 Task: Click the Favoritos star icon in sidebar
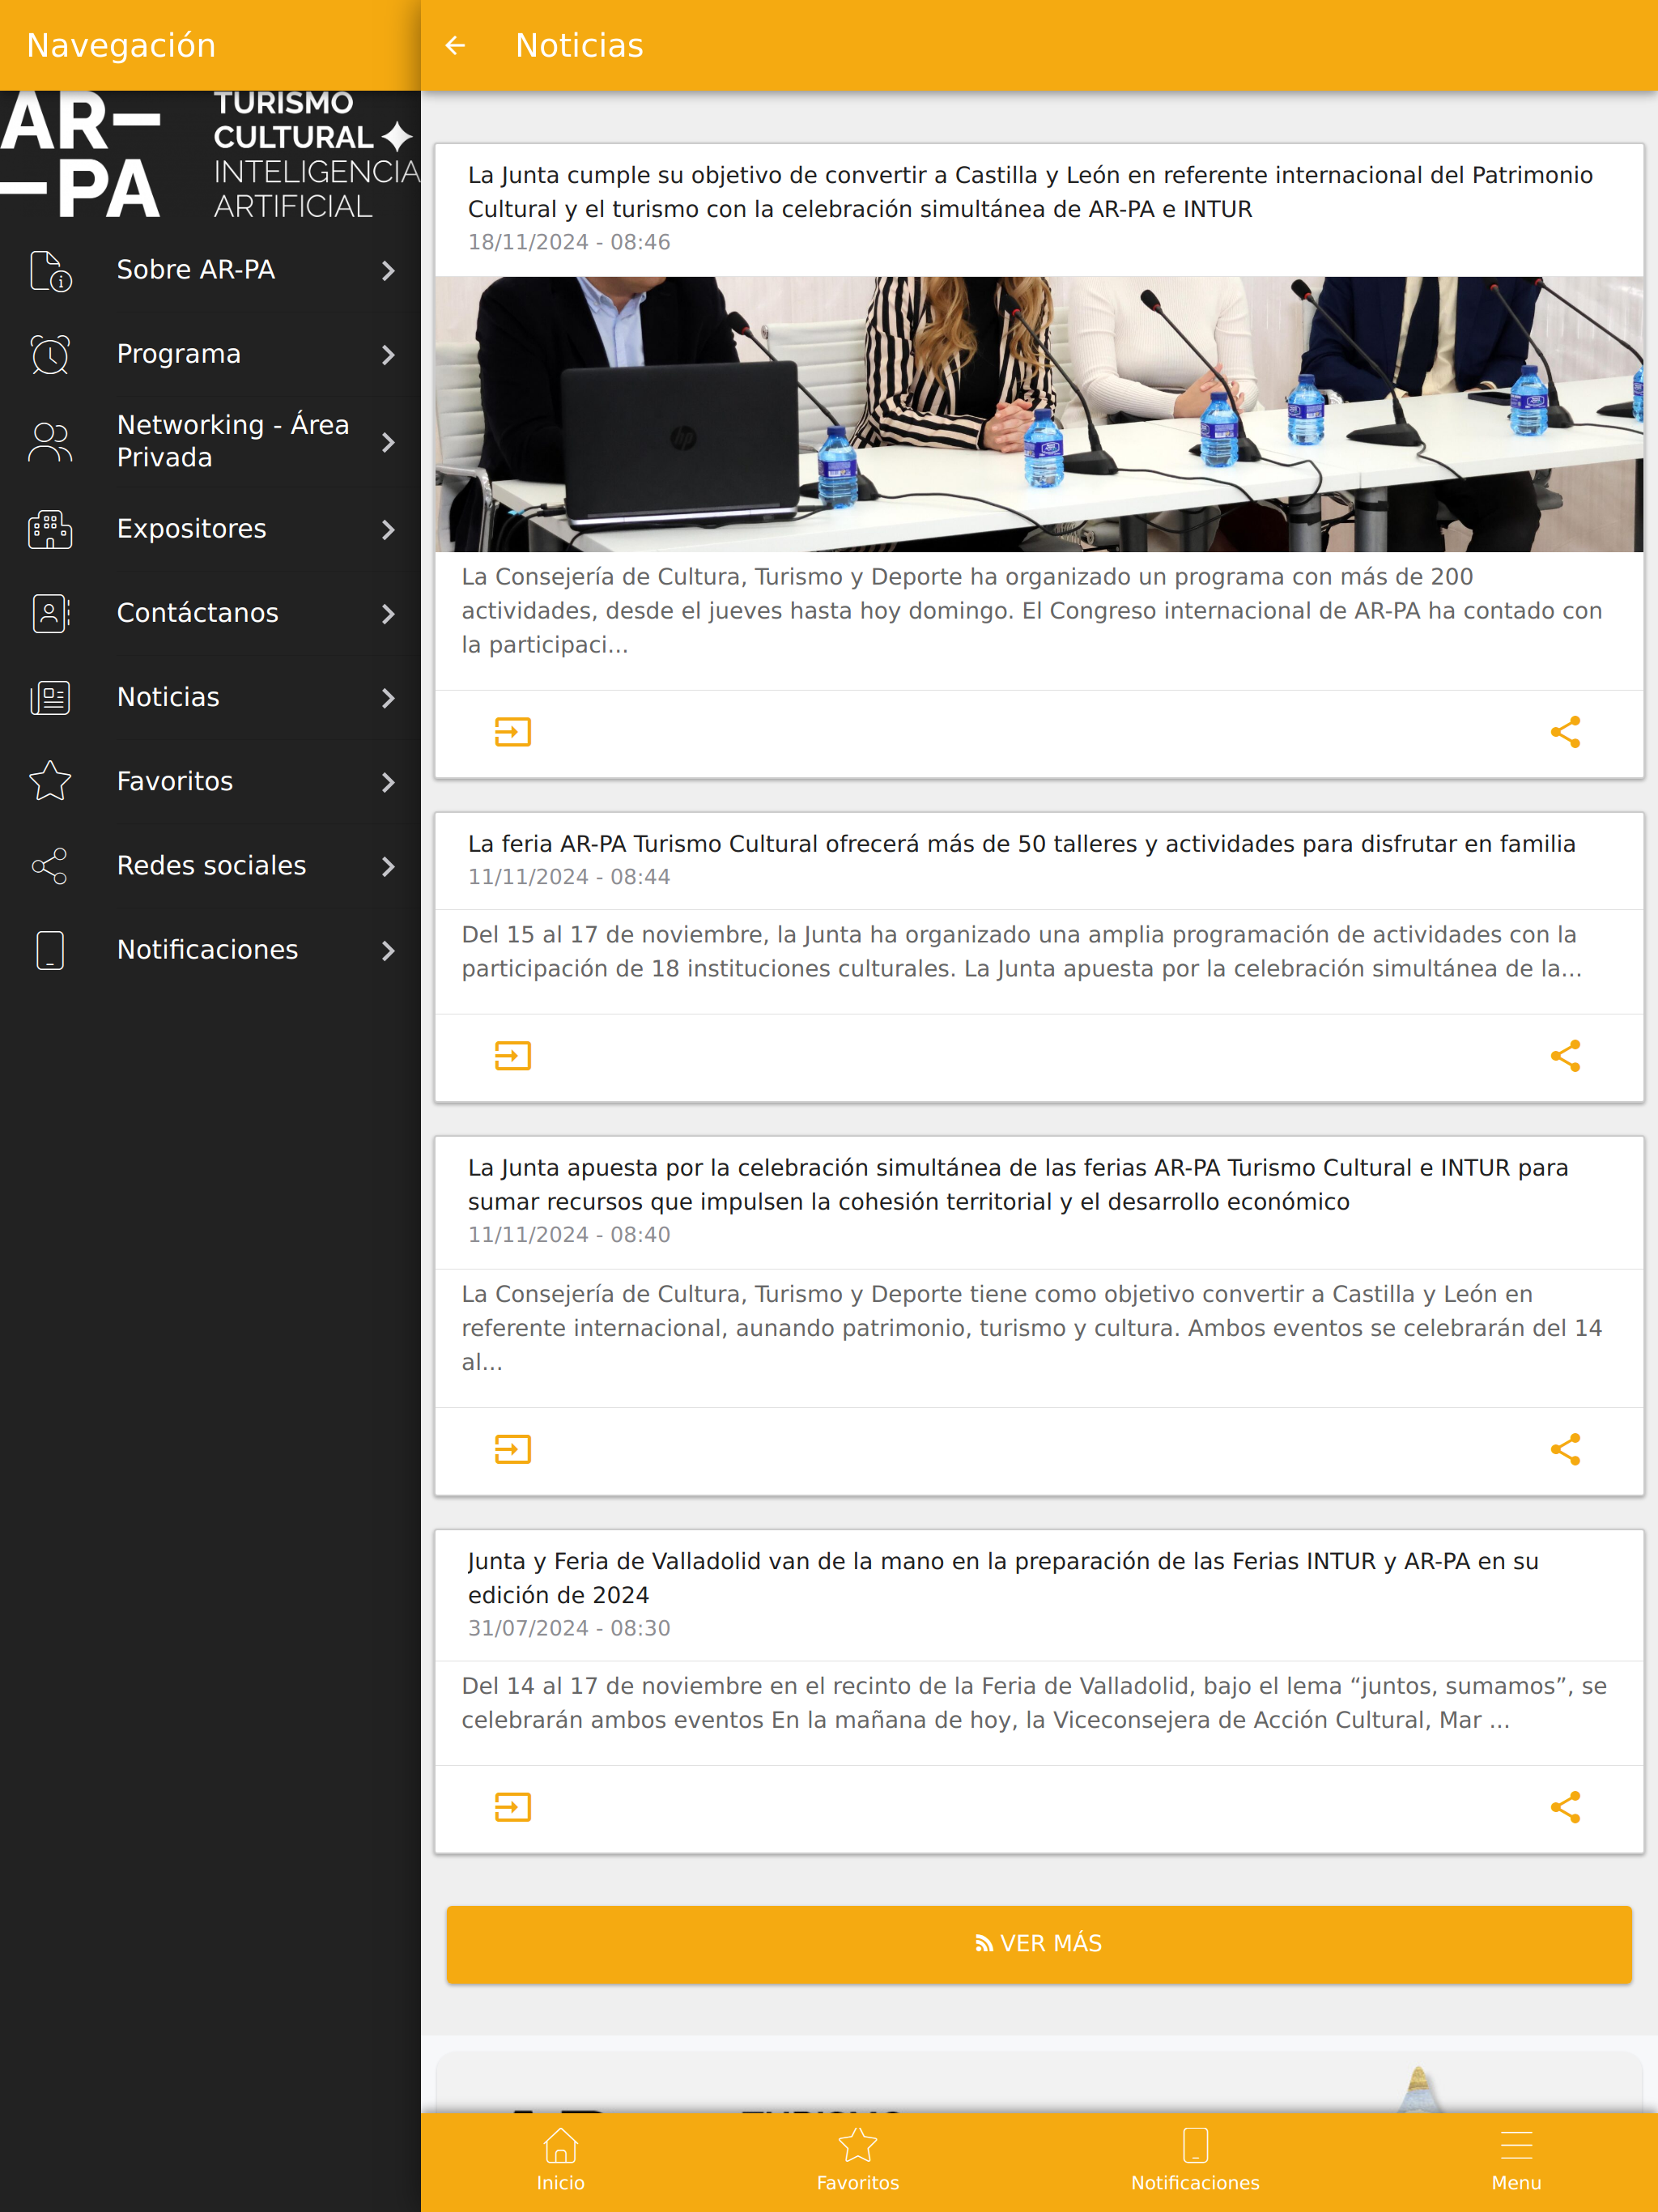[x=50, y=781]
